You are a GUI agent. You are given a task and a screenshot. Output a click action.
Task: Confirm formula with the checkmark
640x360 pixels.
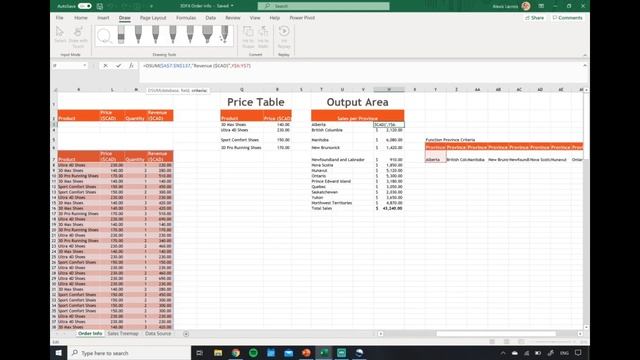click(x=118, y=66)
